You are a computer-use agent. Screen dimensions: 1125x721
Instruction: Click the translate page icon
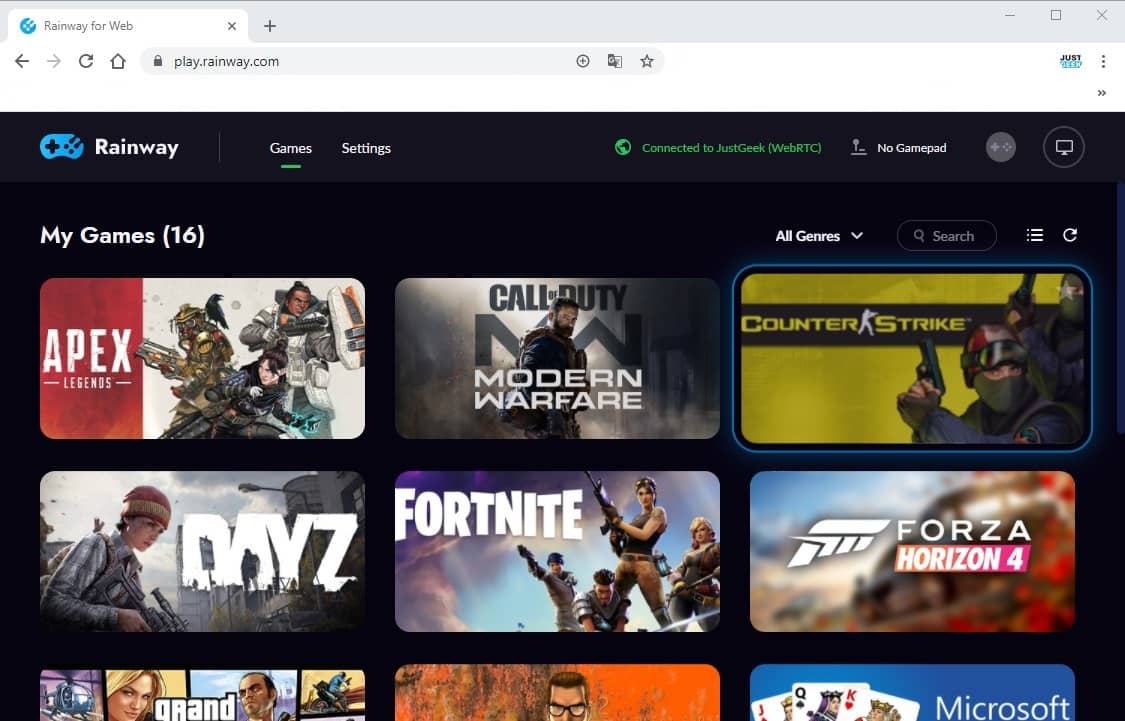[x=615, y=61]
